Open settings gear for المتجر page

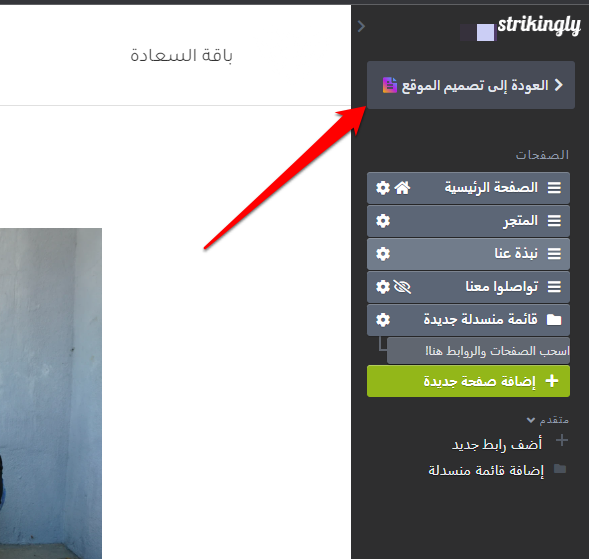[x=383, y=221]
